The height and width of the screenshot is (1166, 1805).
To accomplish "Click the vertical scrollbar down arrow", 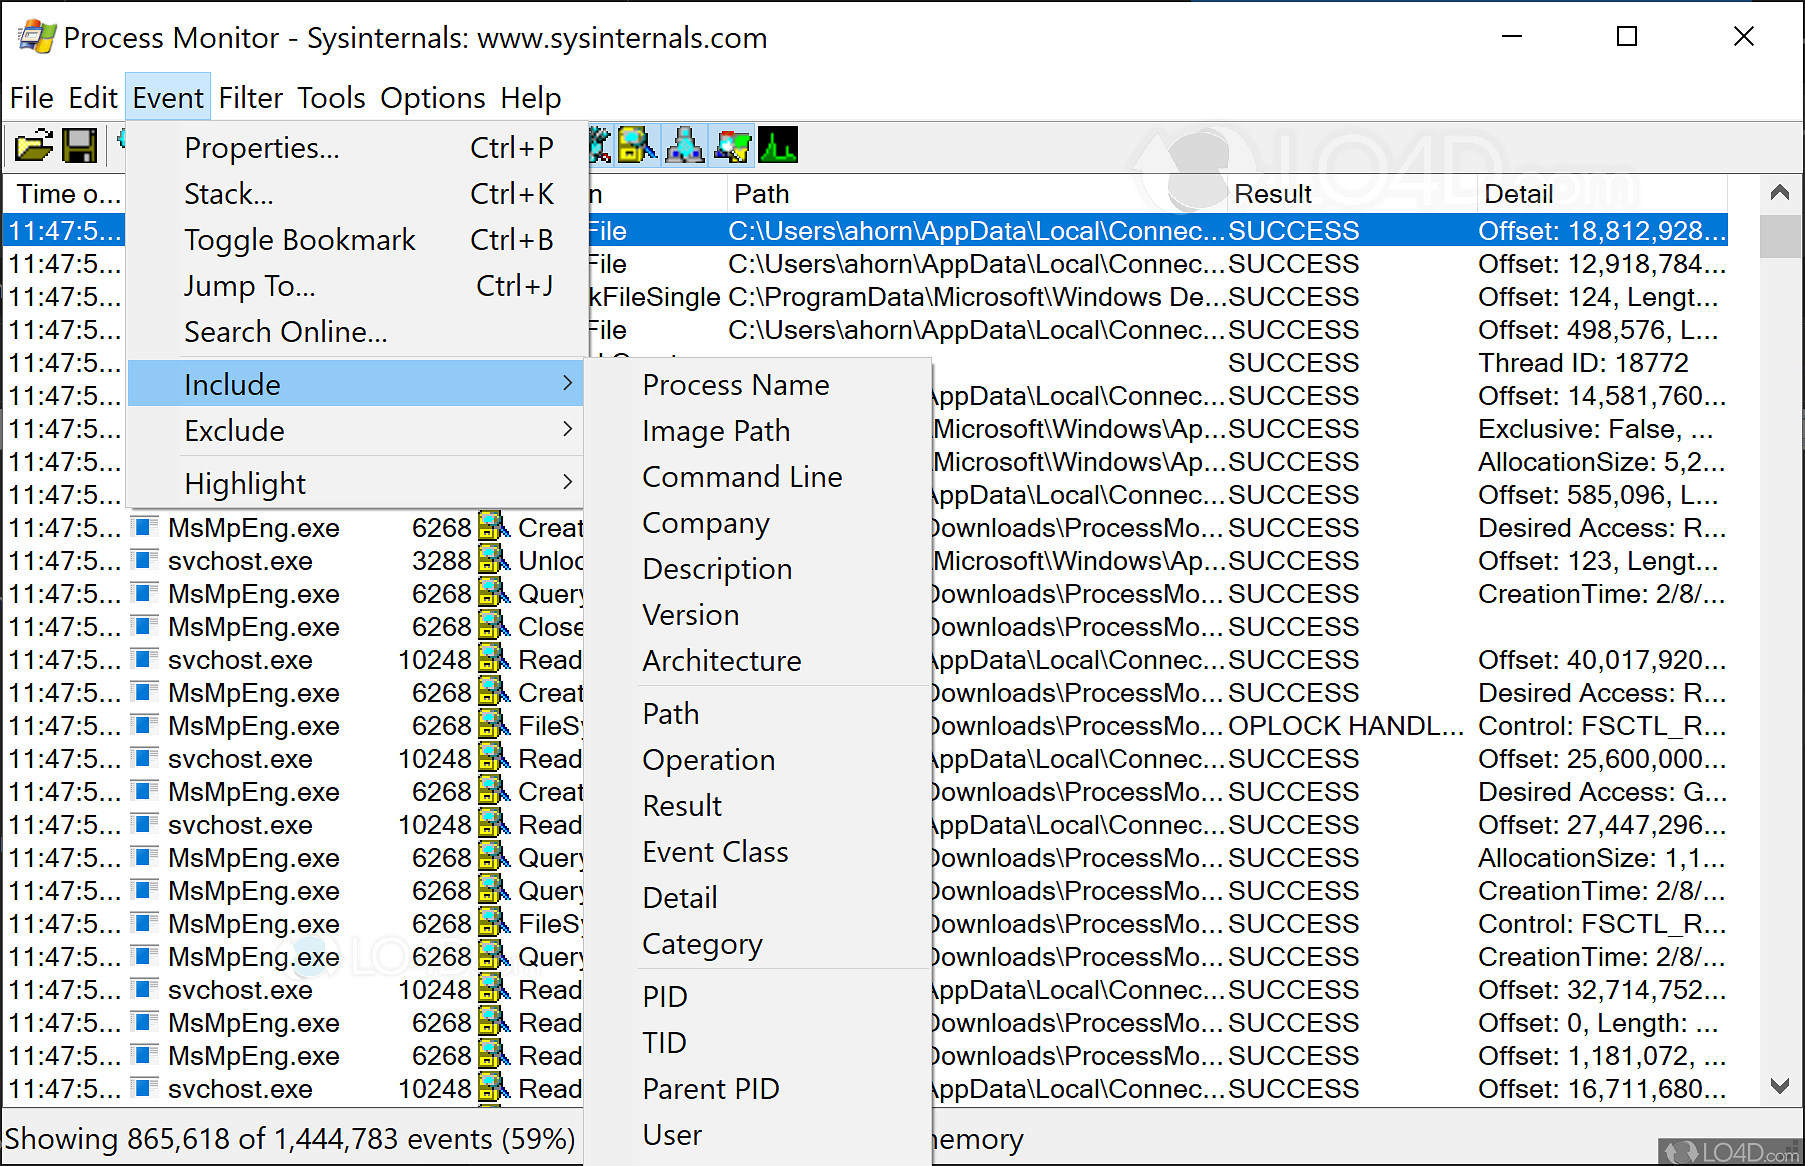I will pos(1780,1086).
